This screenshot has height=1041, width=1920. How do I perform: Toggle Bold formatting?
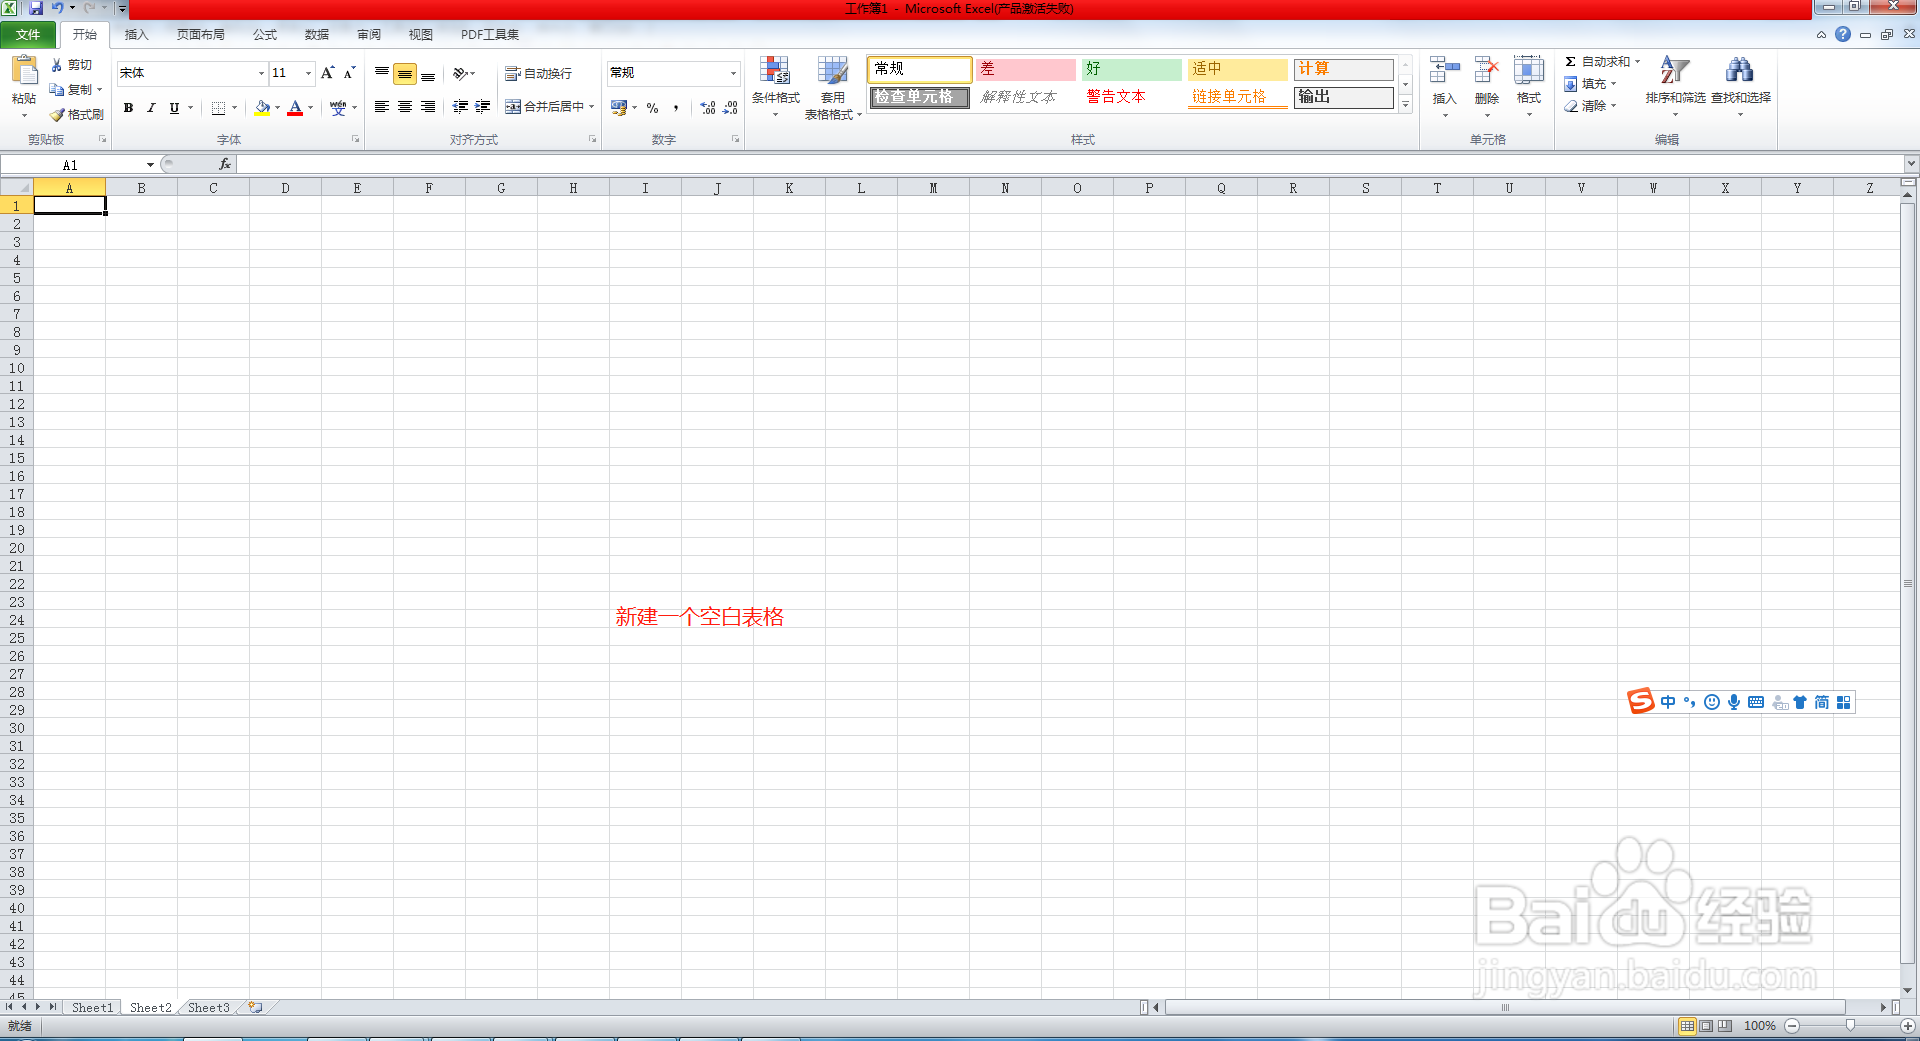tap(128, 108)
